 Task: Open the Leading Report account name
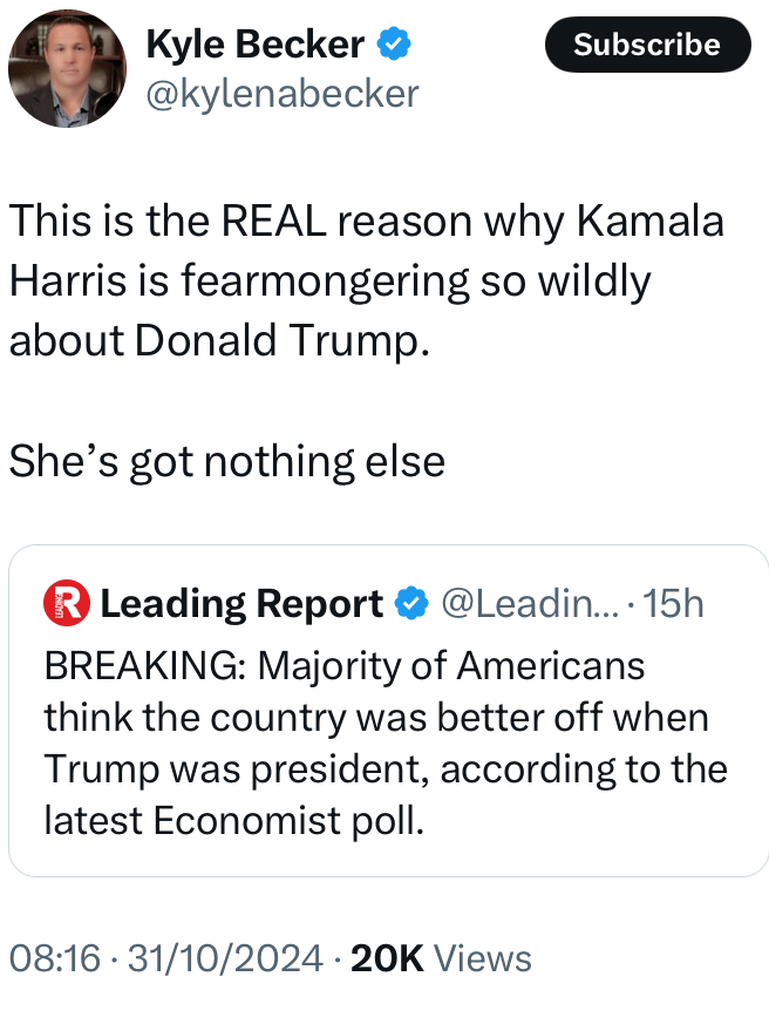click(x=242, y=604)
